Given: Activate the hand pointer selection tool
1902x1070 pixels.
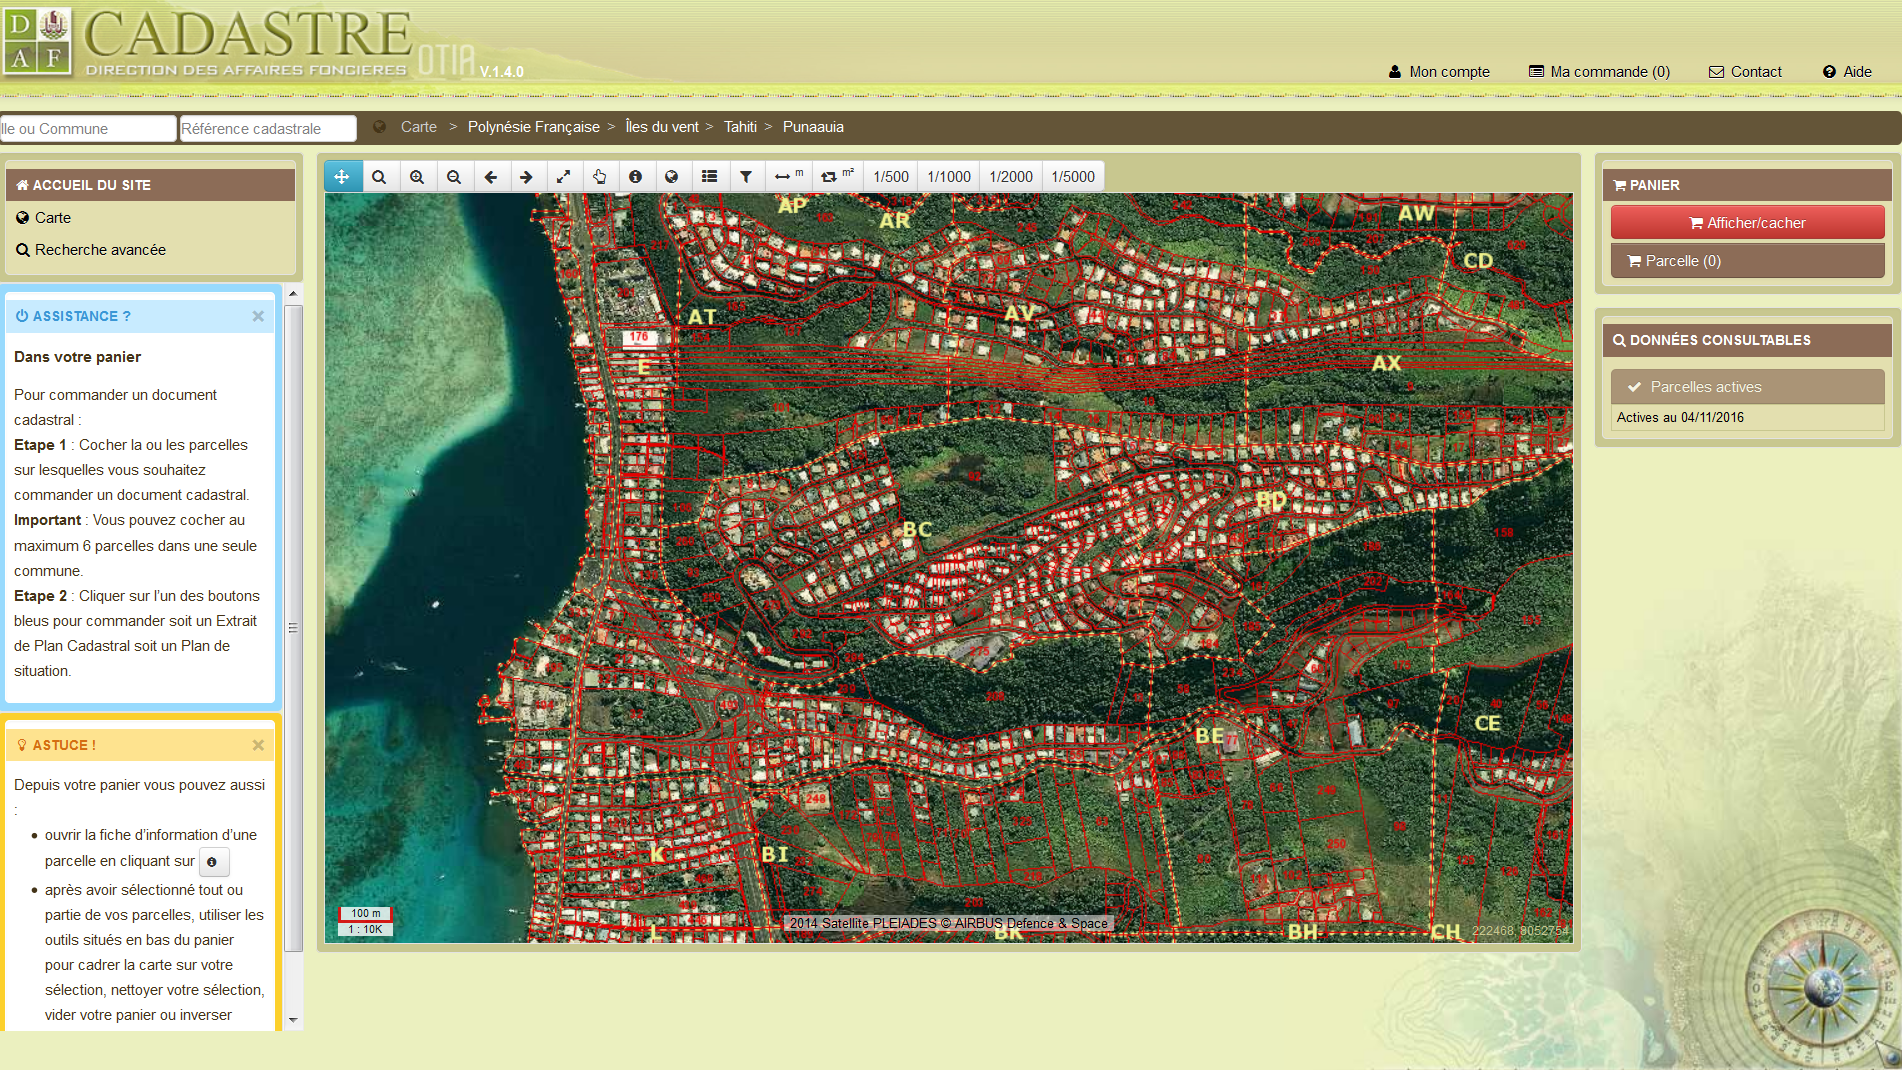Looking at the screenshot, I should click(x=599, y=177).
